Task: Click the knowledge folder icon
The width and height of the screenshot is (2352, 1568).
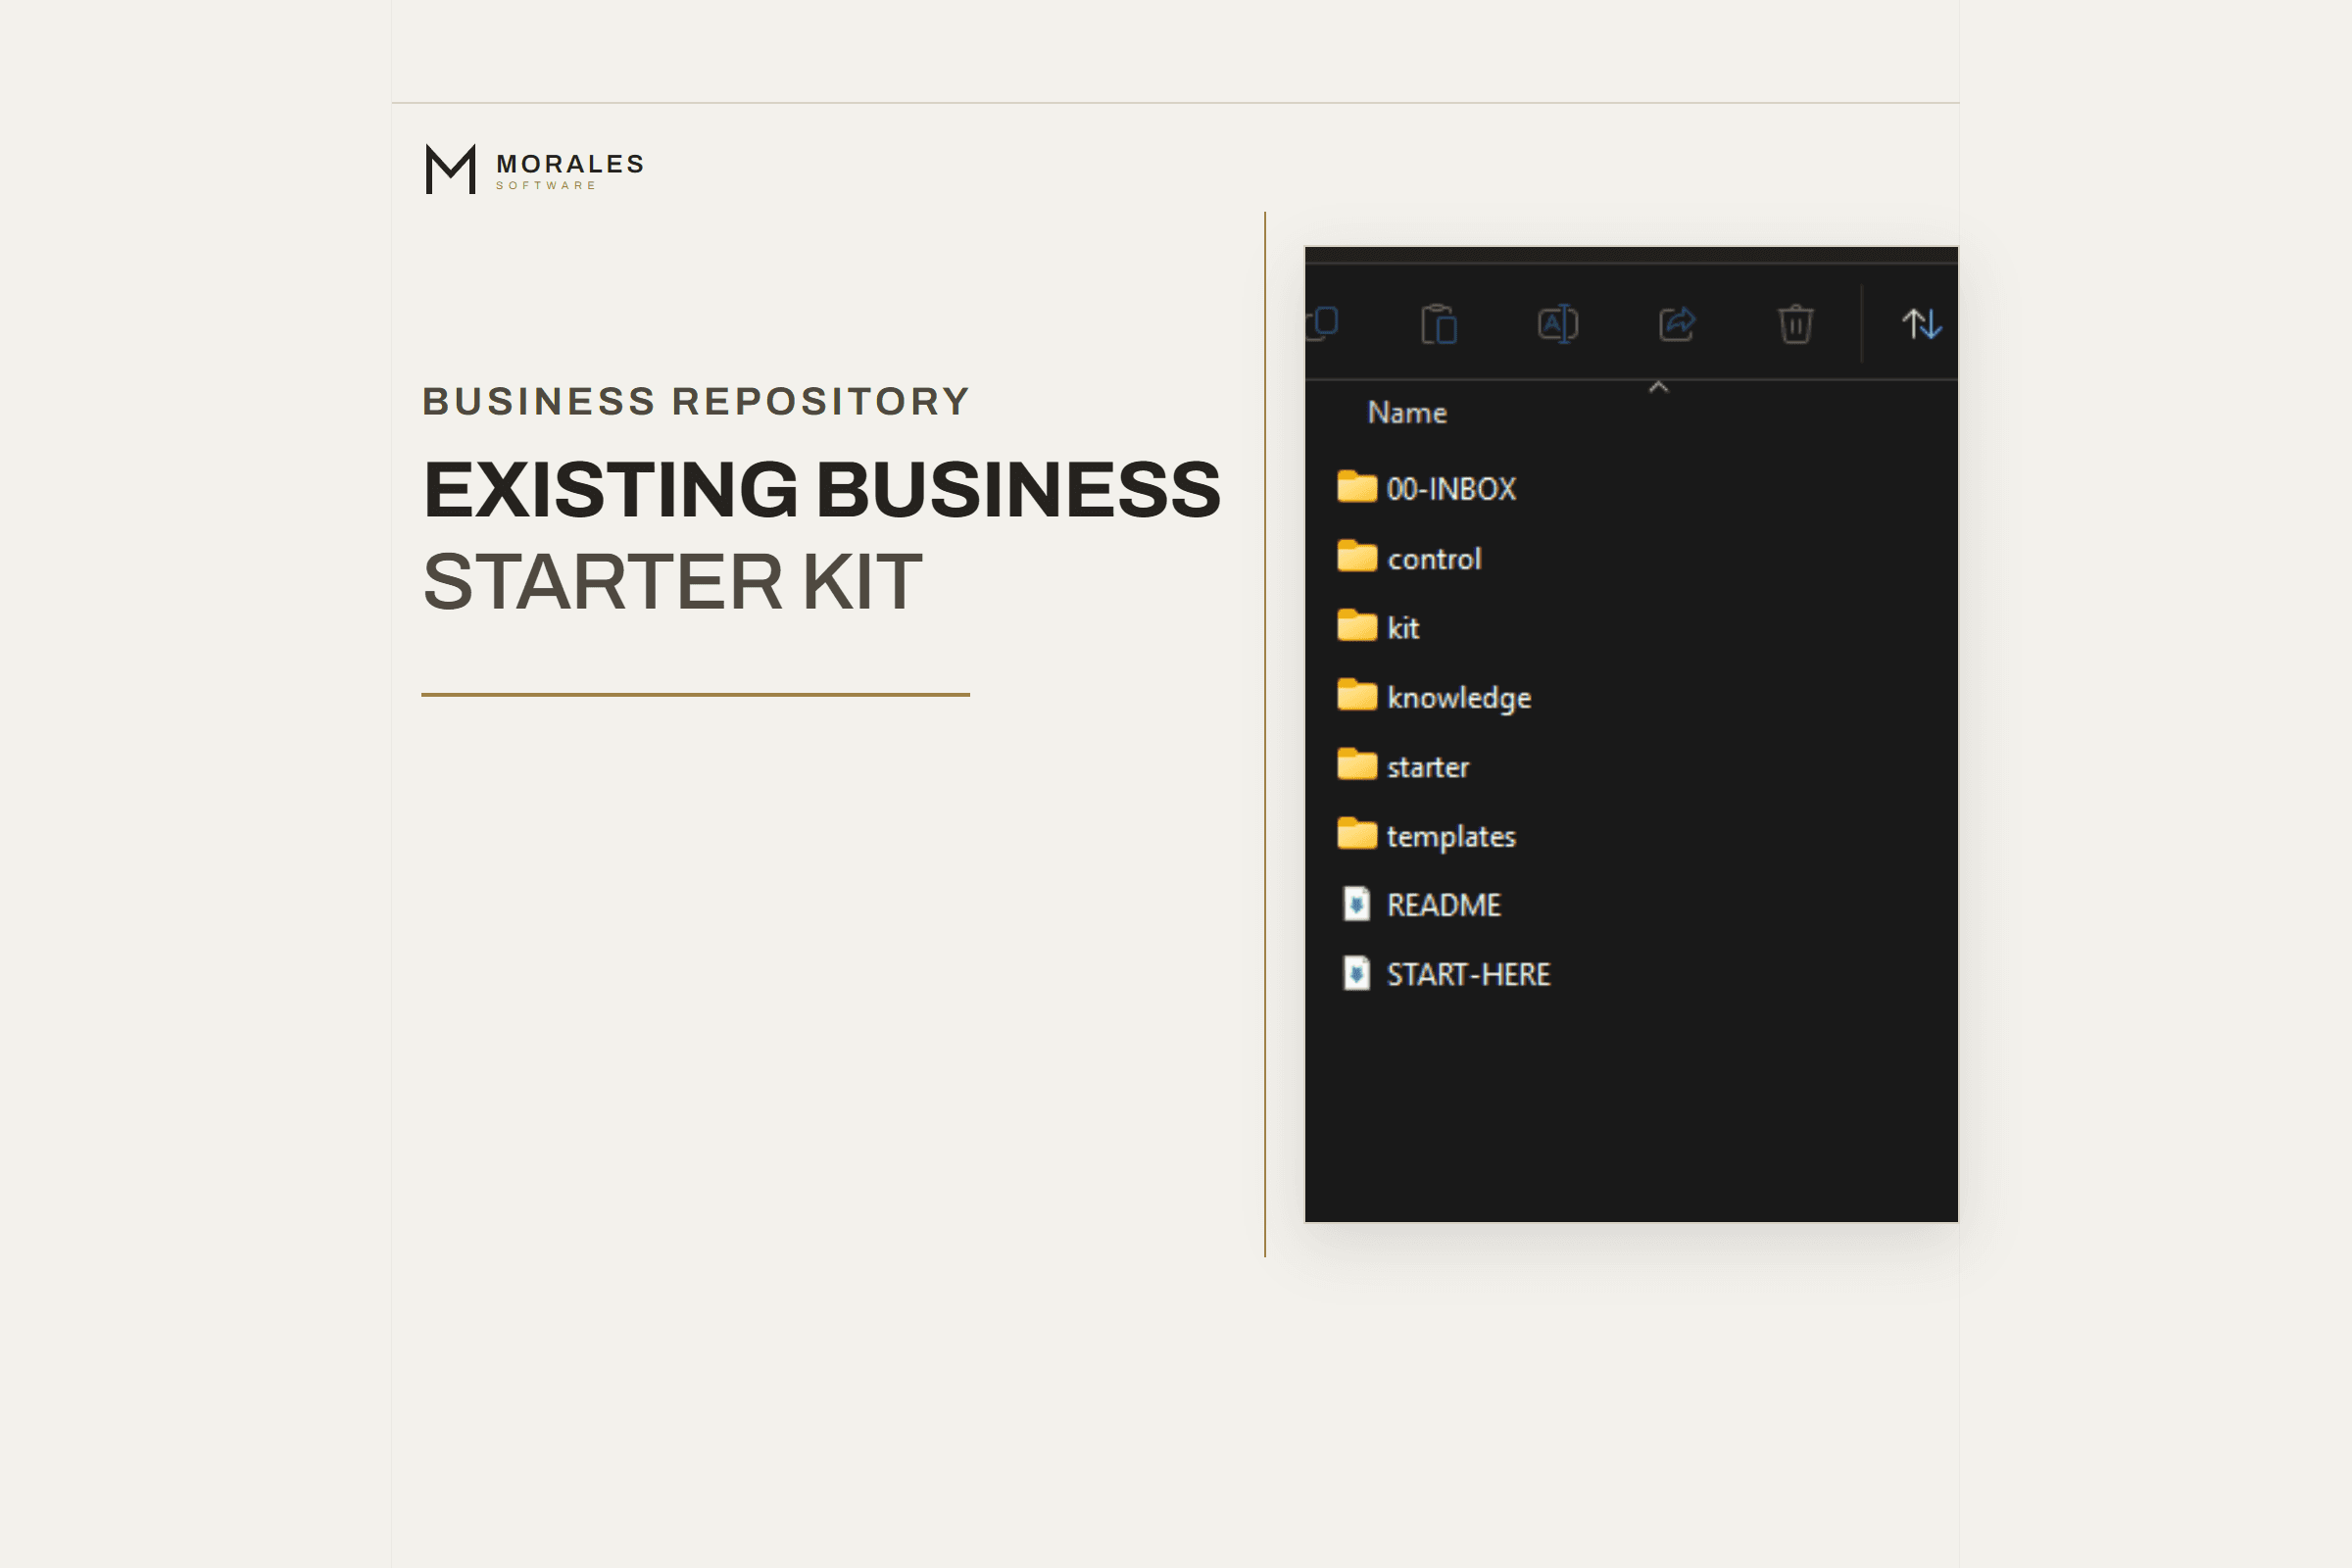Action: tap(1356, 696)
